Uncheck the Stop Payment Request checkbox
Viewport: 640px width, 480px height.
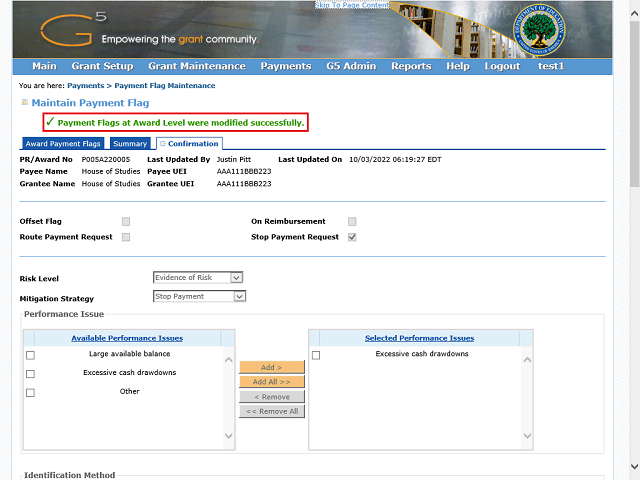352,237
